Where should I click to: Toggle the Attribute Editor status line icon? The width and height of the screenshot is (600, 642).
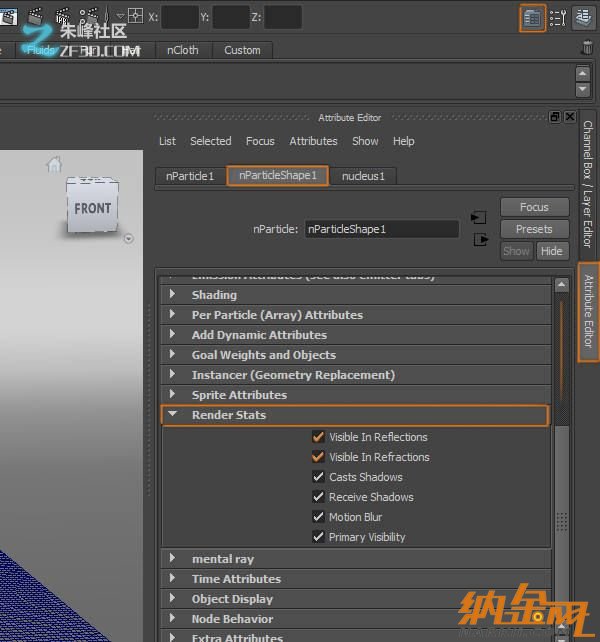pos(532,18)
